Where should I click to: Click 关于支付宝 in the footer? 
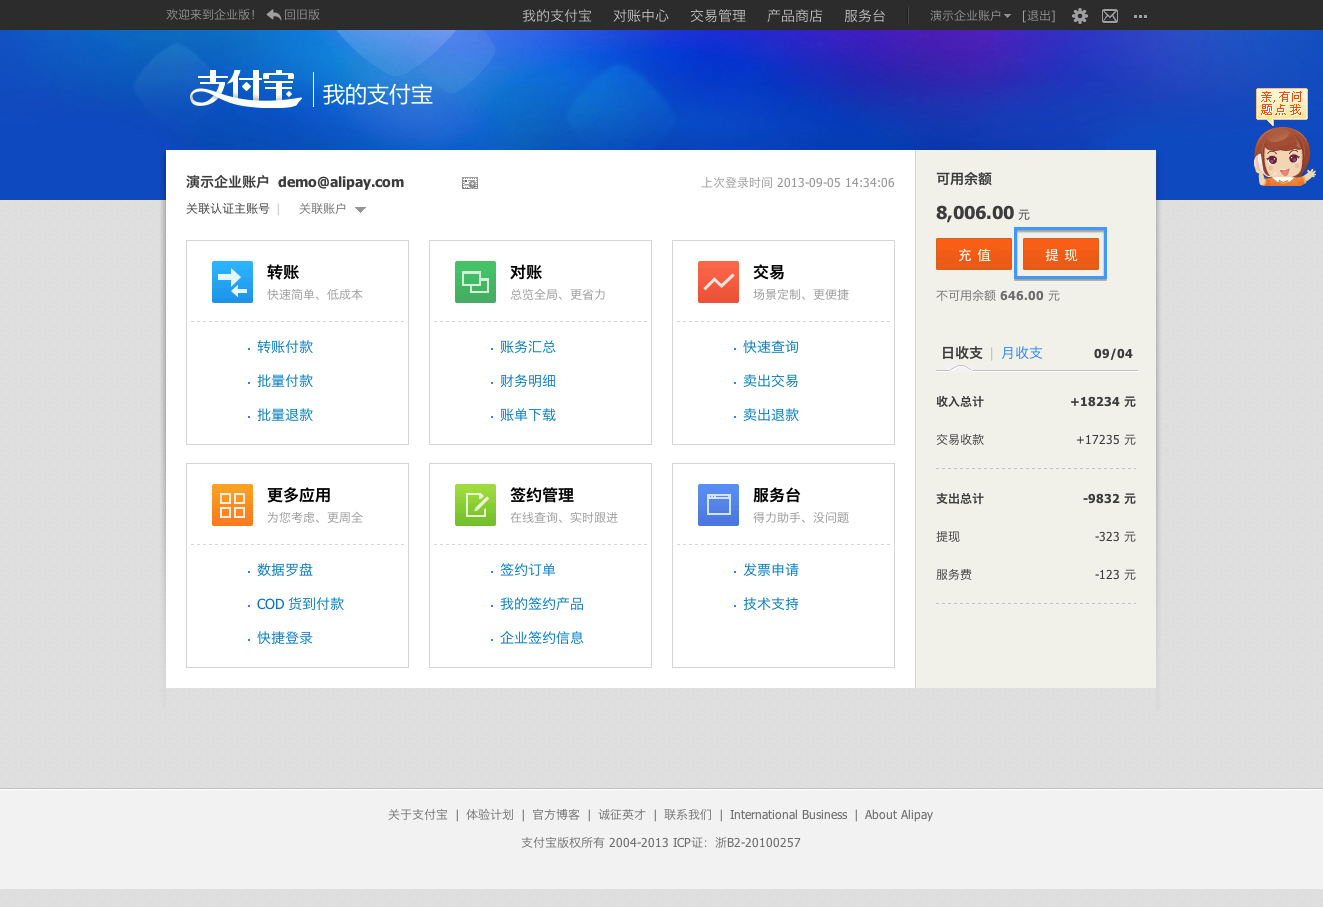(418, 815)
